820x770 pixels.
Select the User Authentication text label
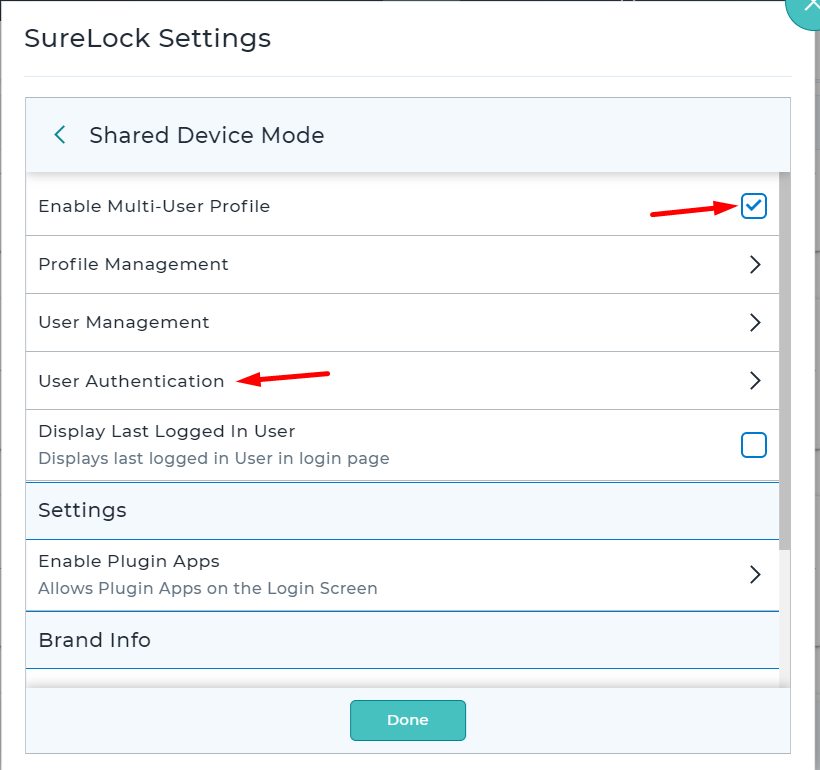coord(131,381)
